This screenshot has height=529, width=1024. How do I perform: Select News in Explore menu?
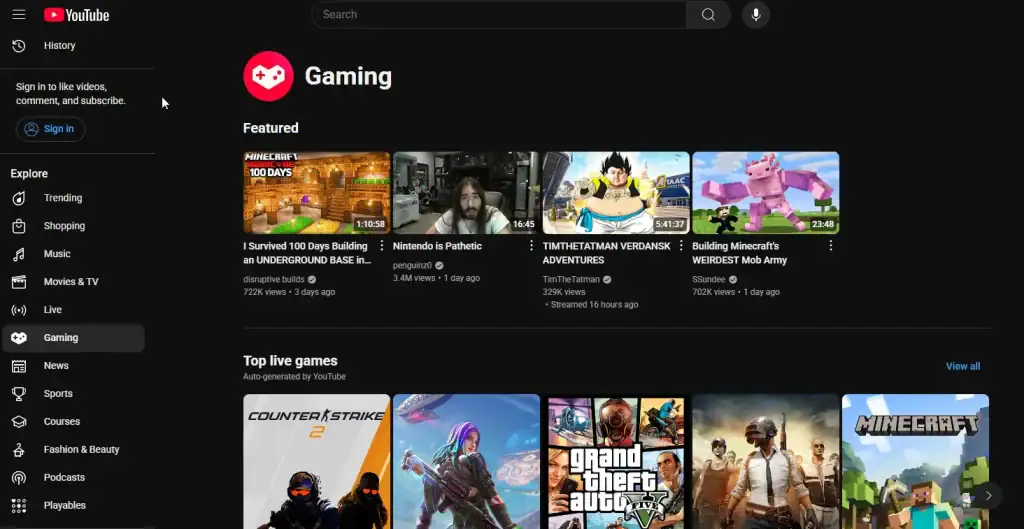click(x=73, y=366)
